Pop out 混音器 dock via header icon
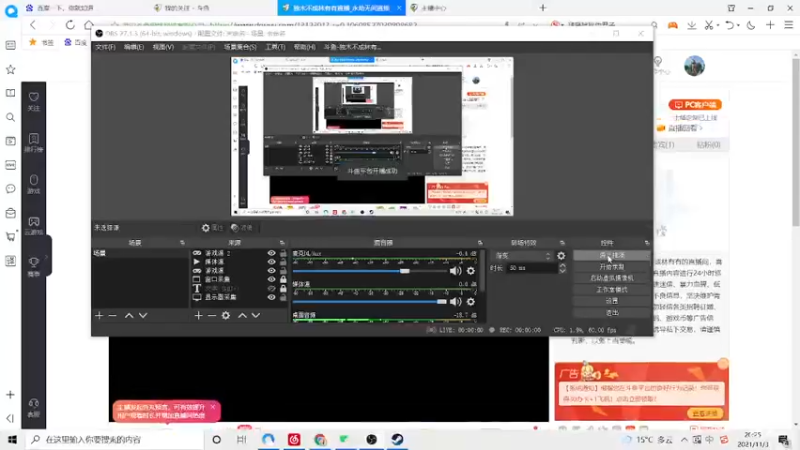 click(480, 243)
